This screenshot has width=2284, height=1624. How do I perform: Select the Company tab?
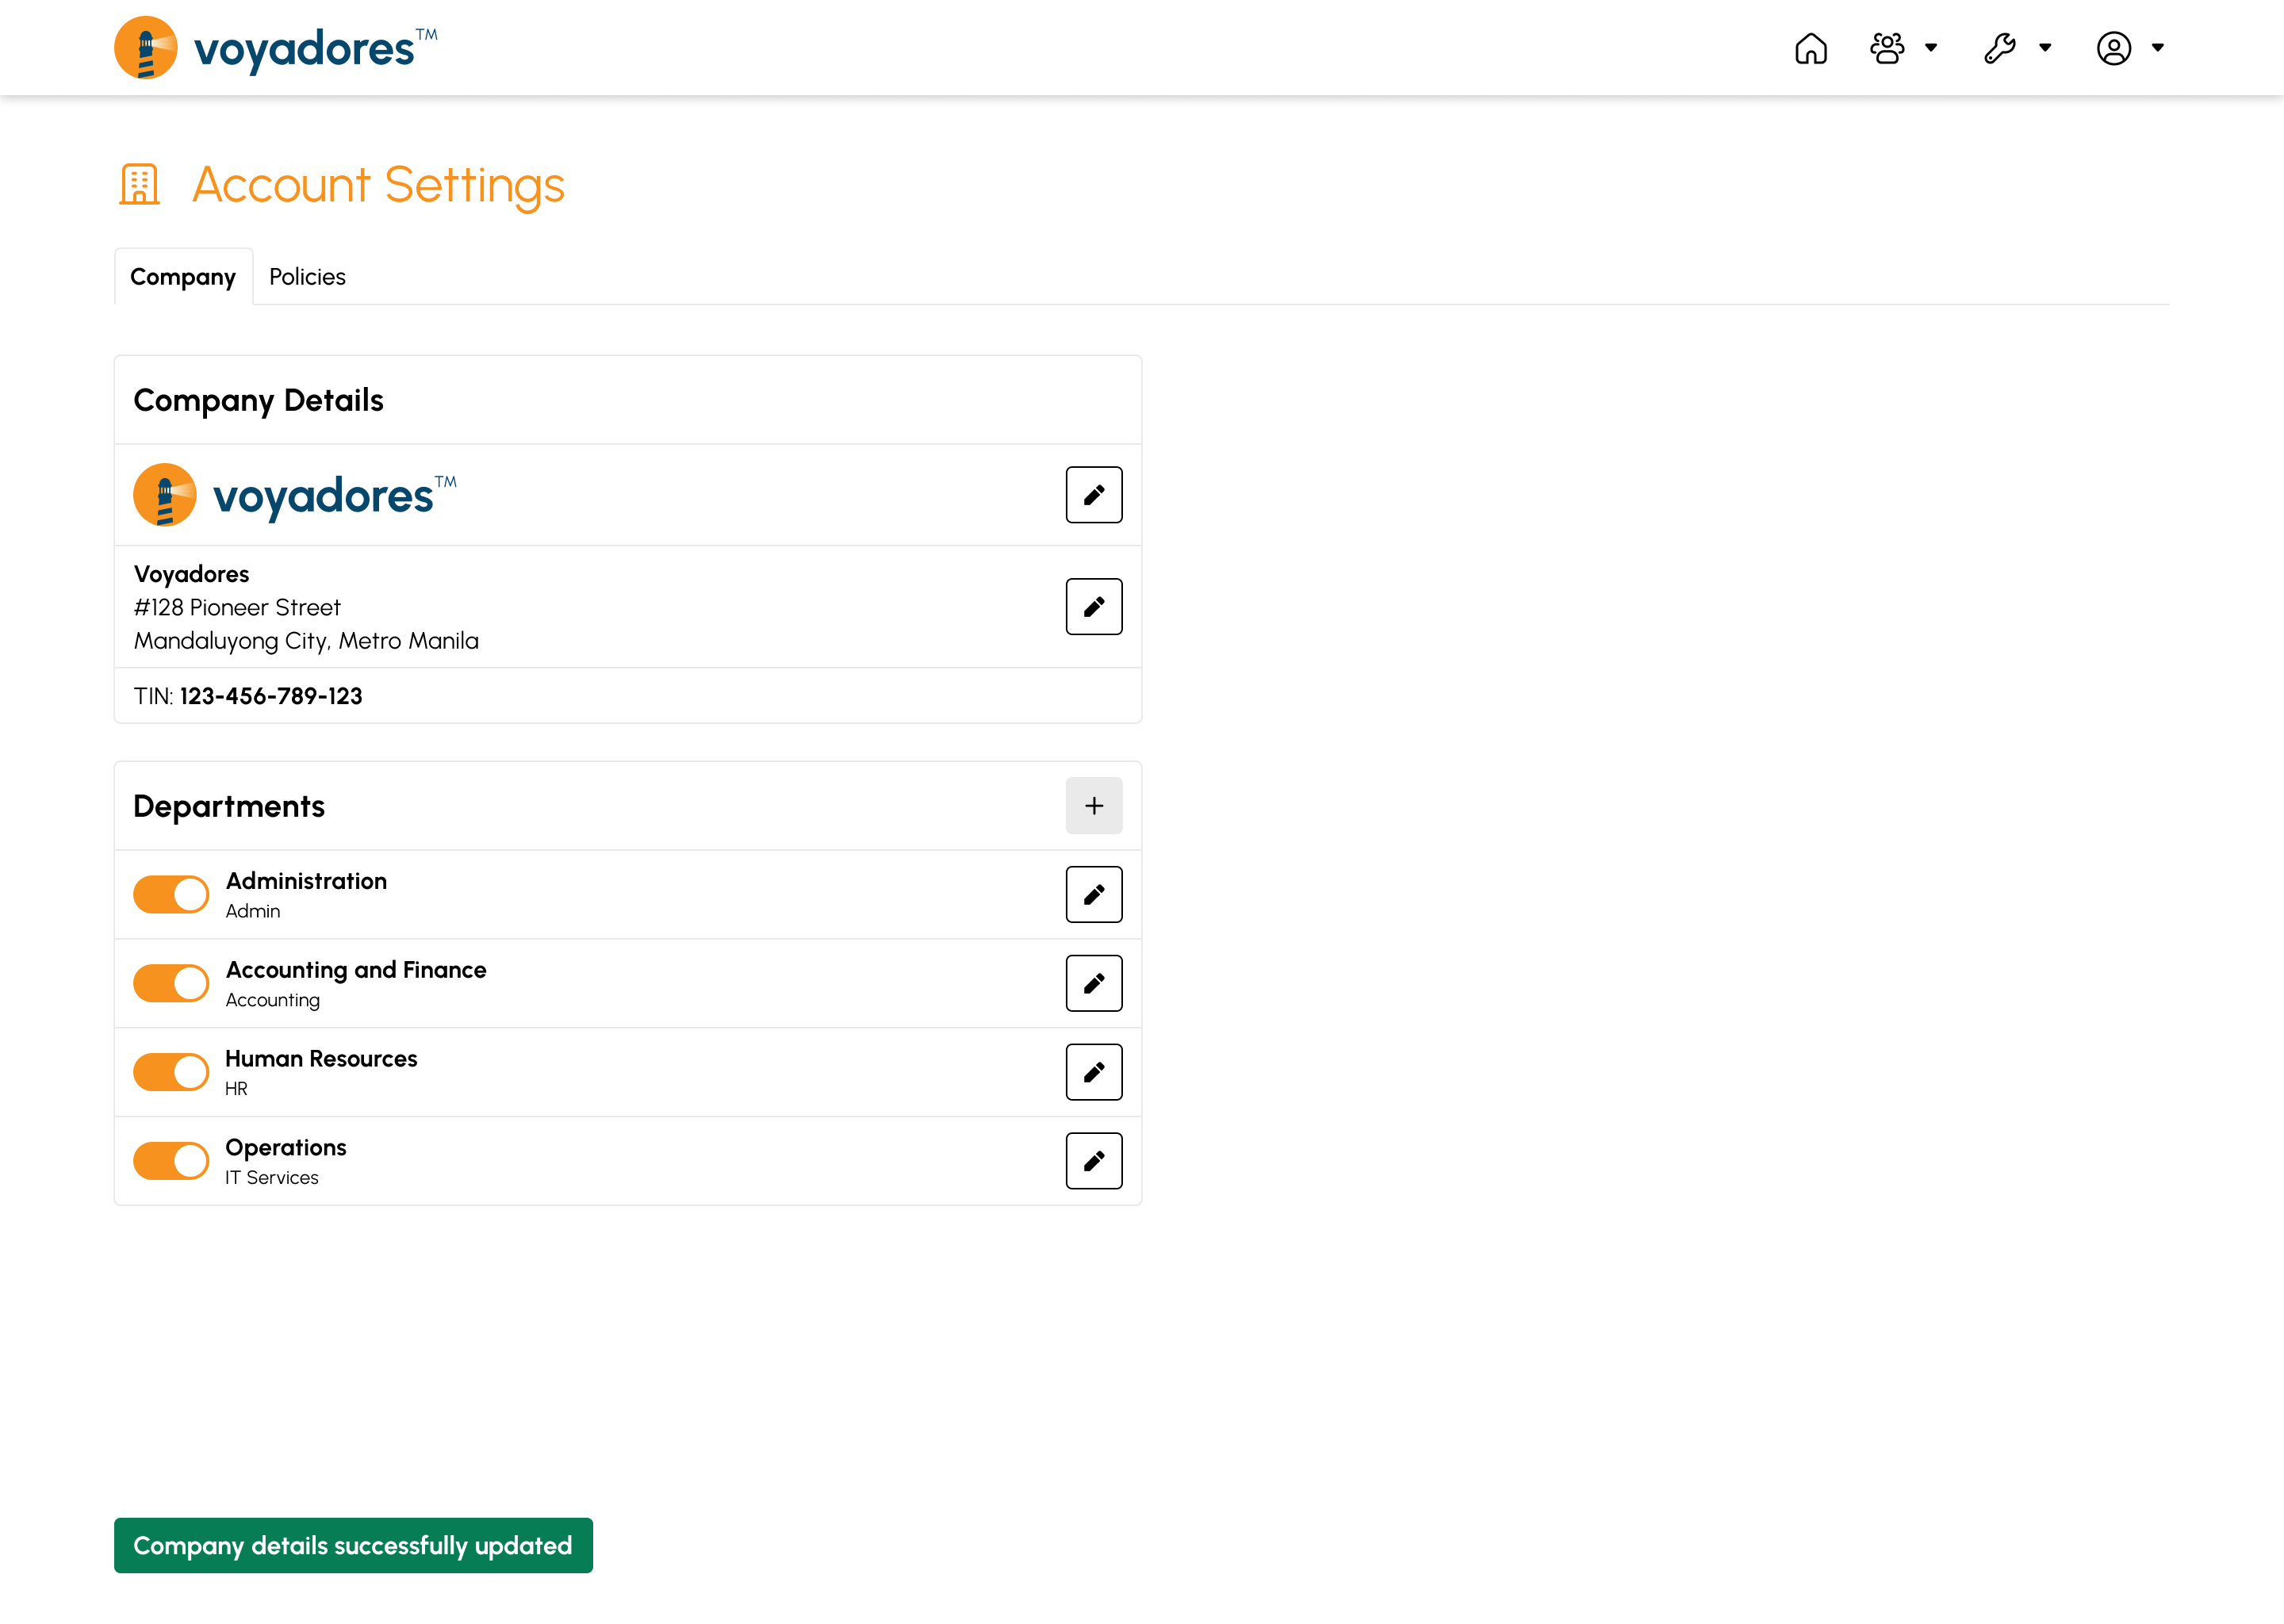(x=182, y=276)
